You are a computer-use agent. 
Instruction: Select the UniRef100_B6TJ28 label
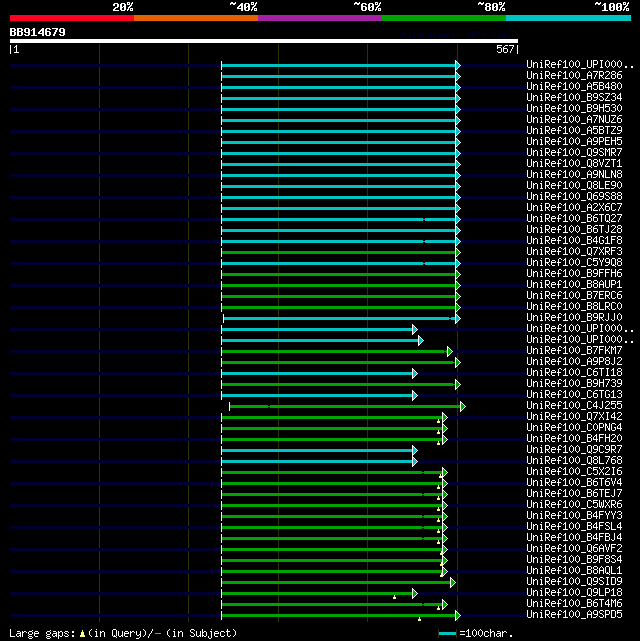pos(574,230)
